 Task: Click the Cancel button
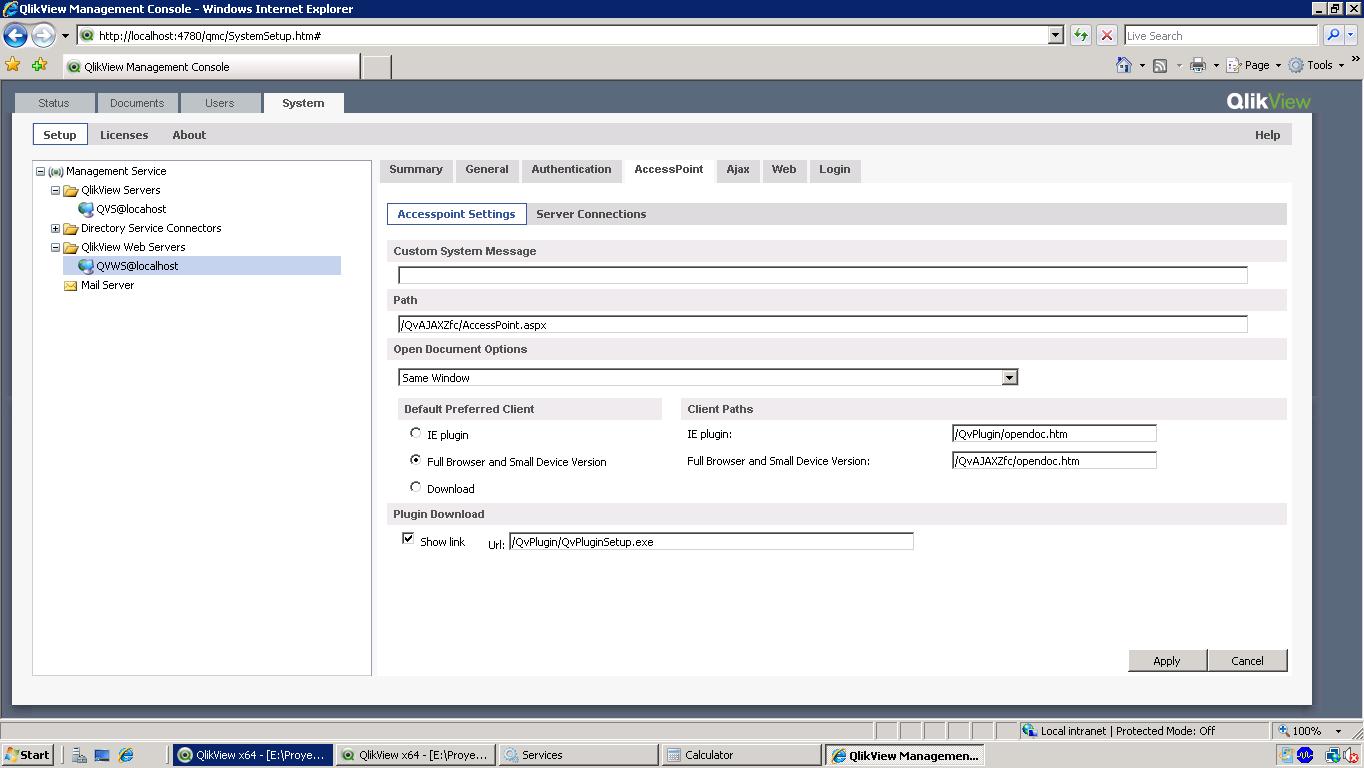[x=1247, y=661]
